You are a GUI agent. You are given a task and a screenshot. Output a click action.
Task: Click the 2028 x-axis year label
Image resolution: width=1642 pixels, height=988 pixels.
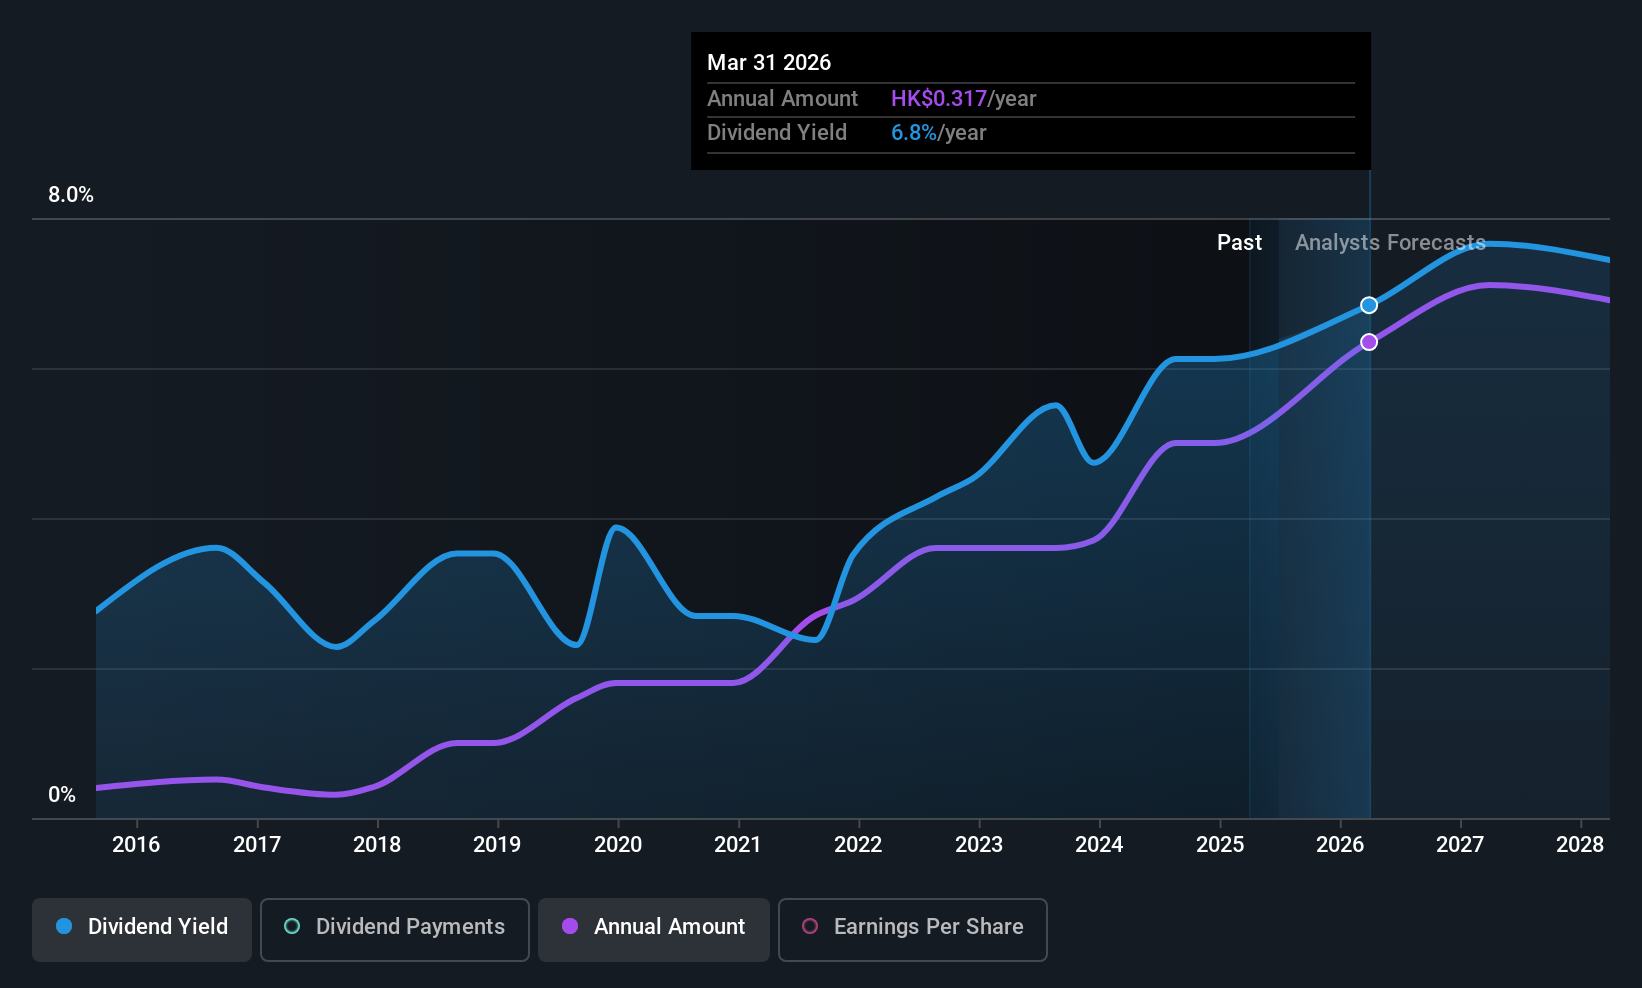point(1580,845)
